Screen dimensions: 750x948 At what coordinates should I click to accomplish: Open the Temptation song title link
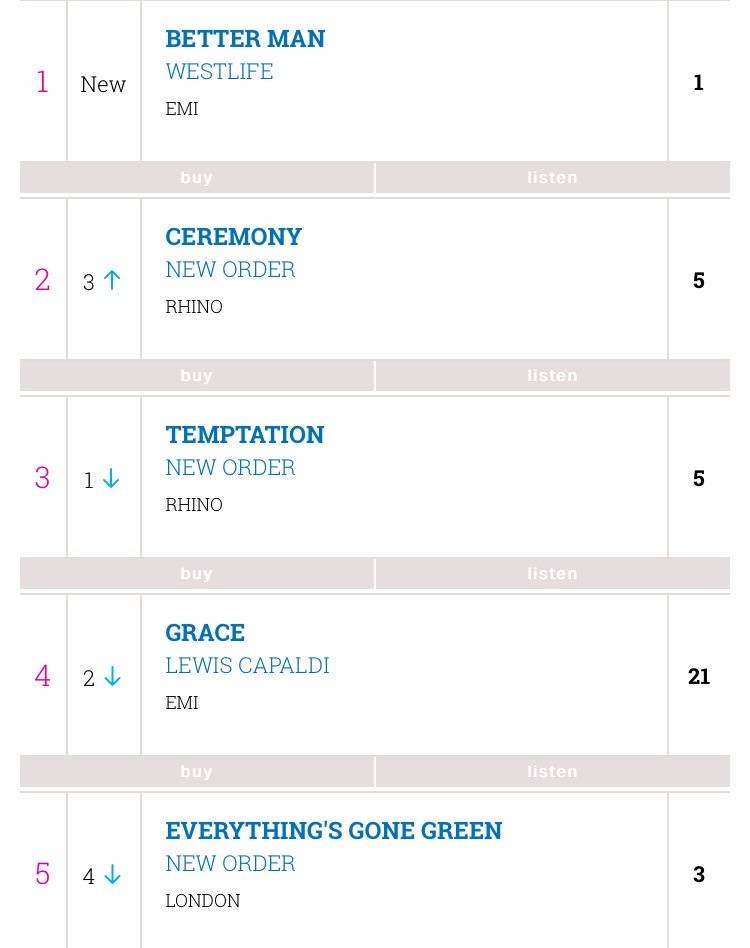tap(244, 435)
